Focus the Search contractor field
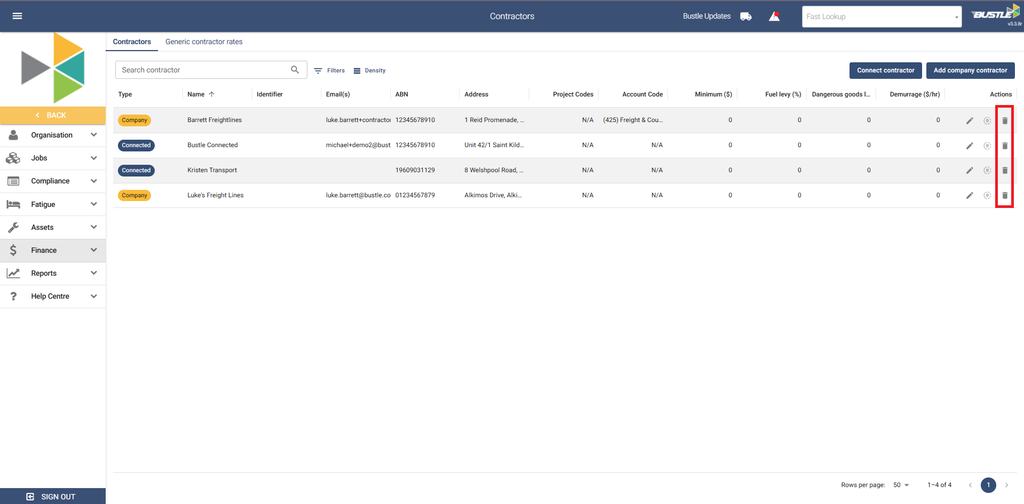 211,70
